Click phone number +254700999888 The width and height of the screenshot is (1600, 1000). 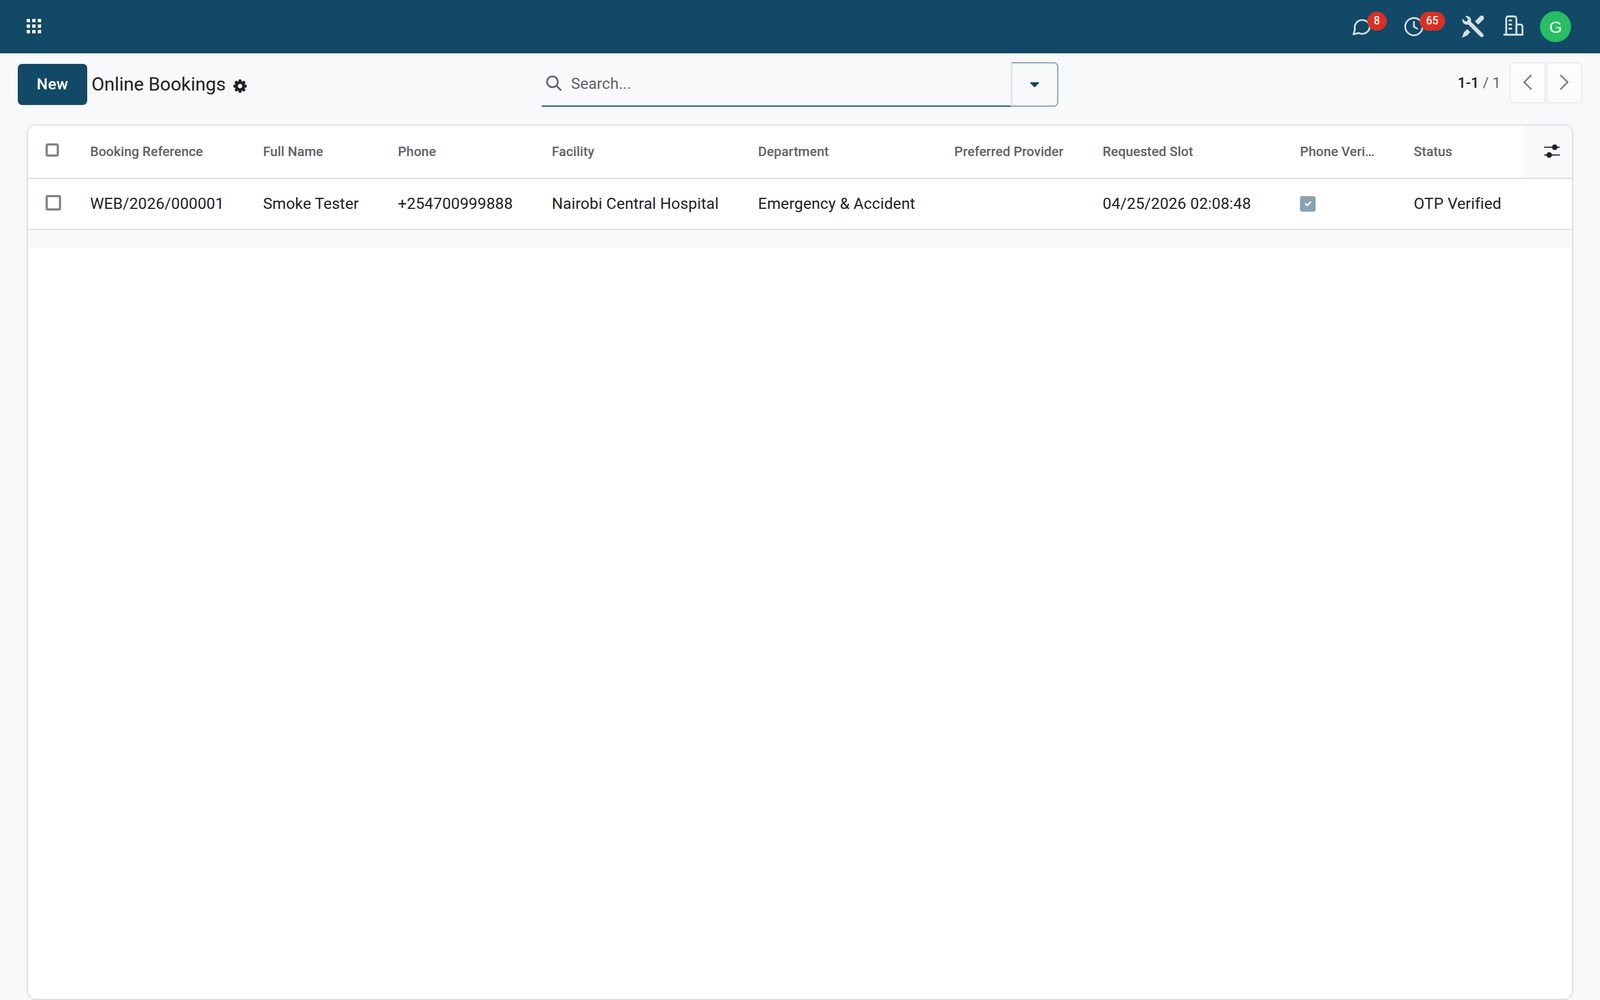pos(455,204)
